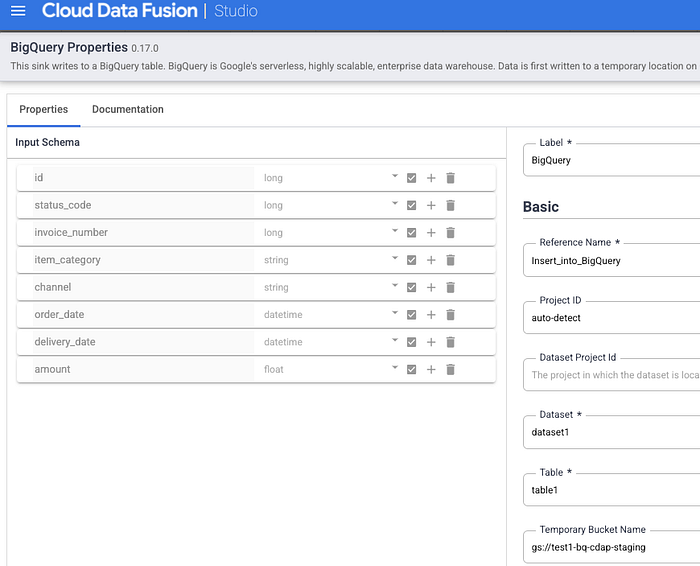
Task: Click the Dataset Project Id field
Action: [612, 375]
